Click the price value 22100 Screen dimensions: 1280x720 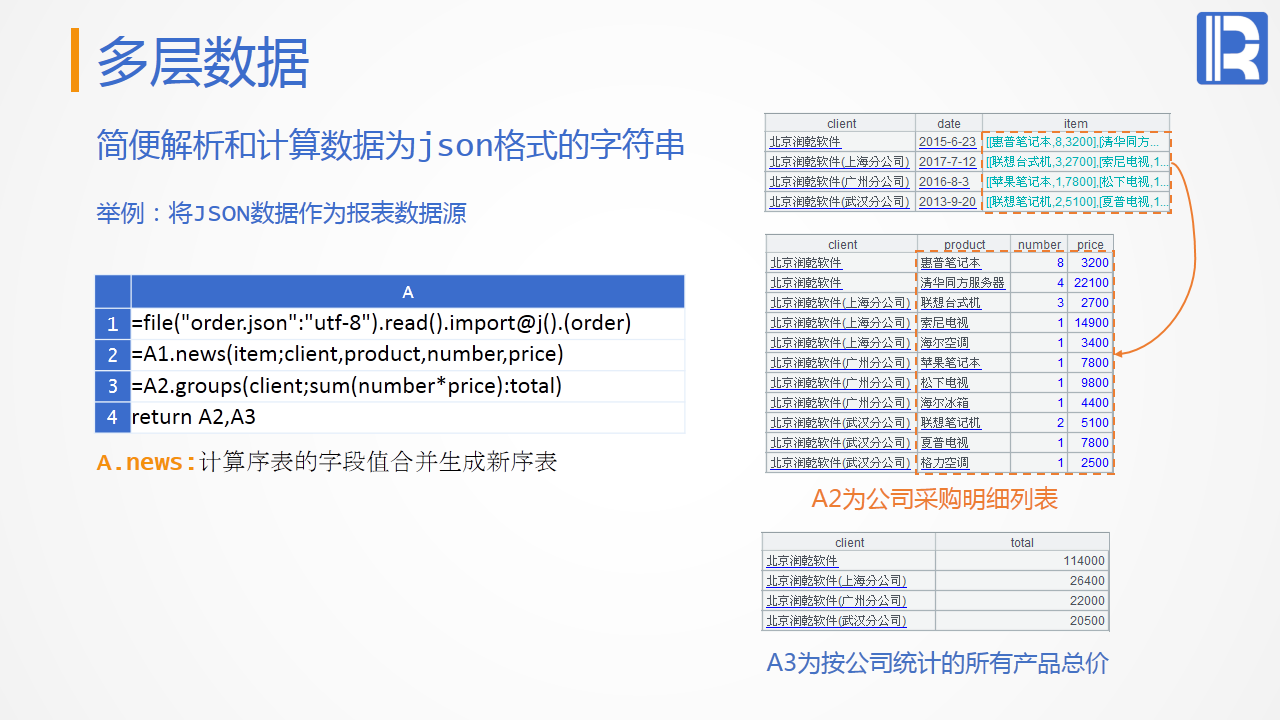click(1092, 283)
